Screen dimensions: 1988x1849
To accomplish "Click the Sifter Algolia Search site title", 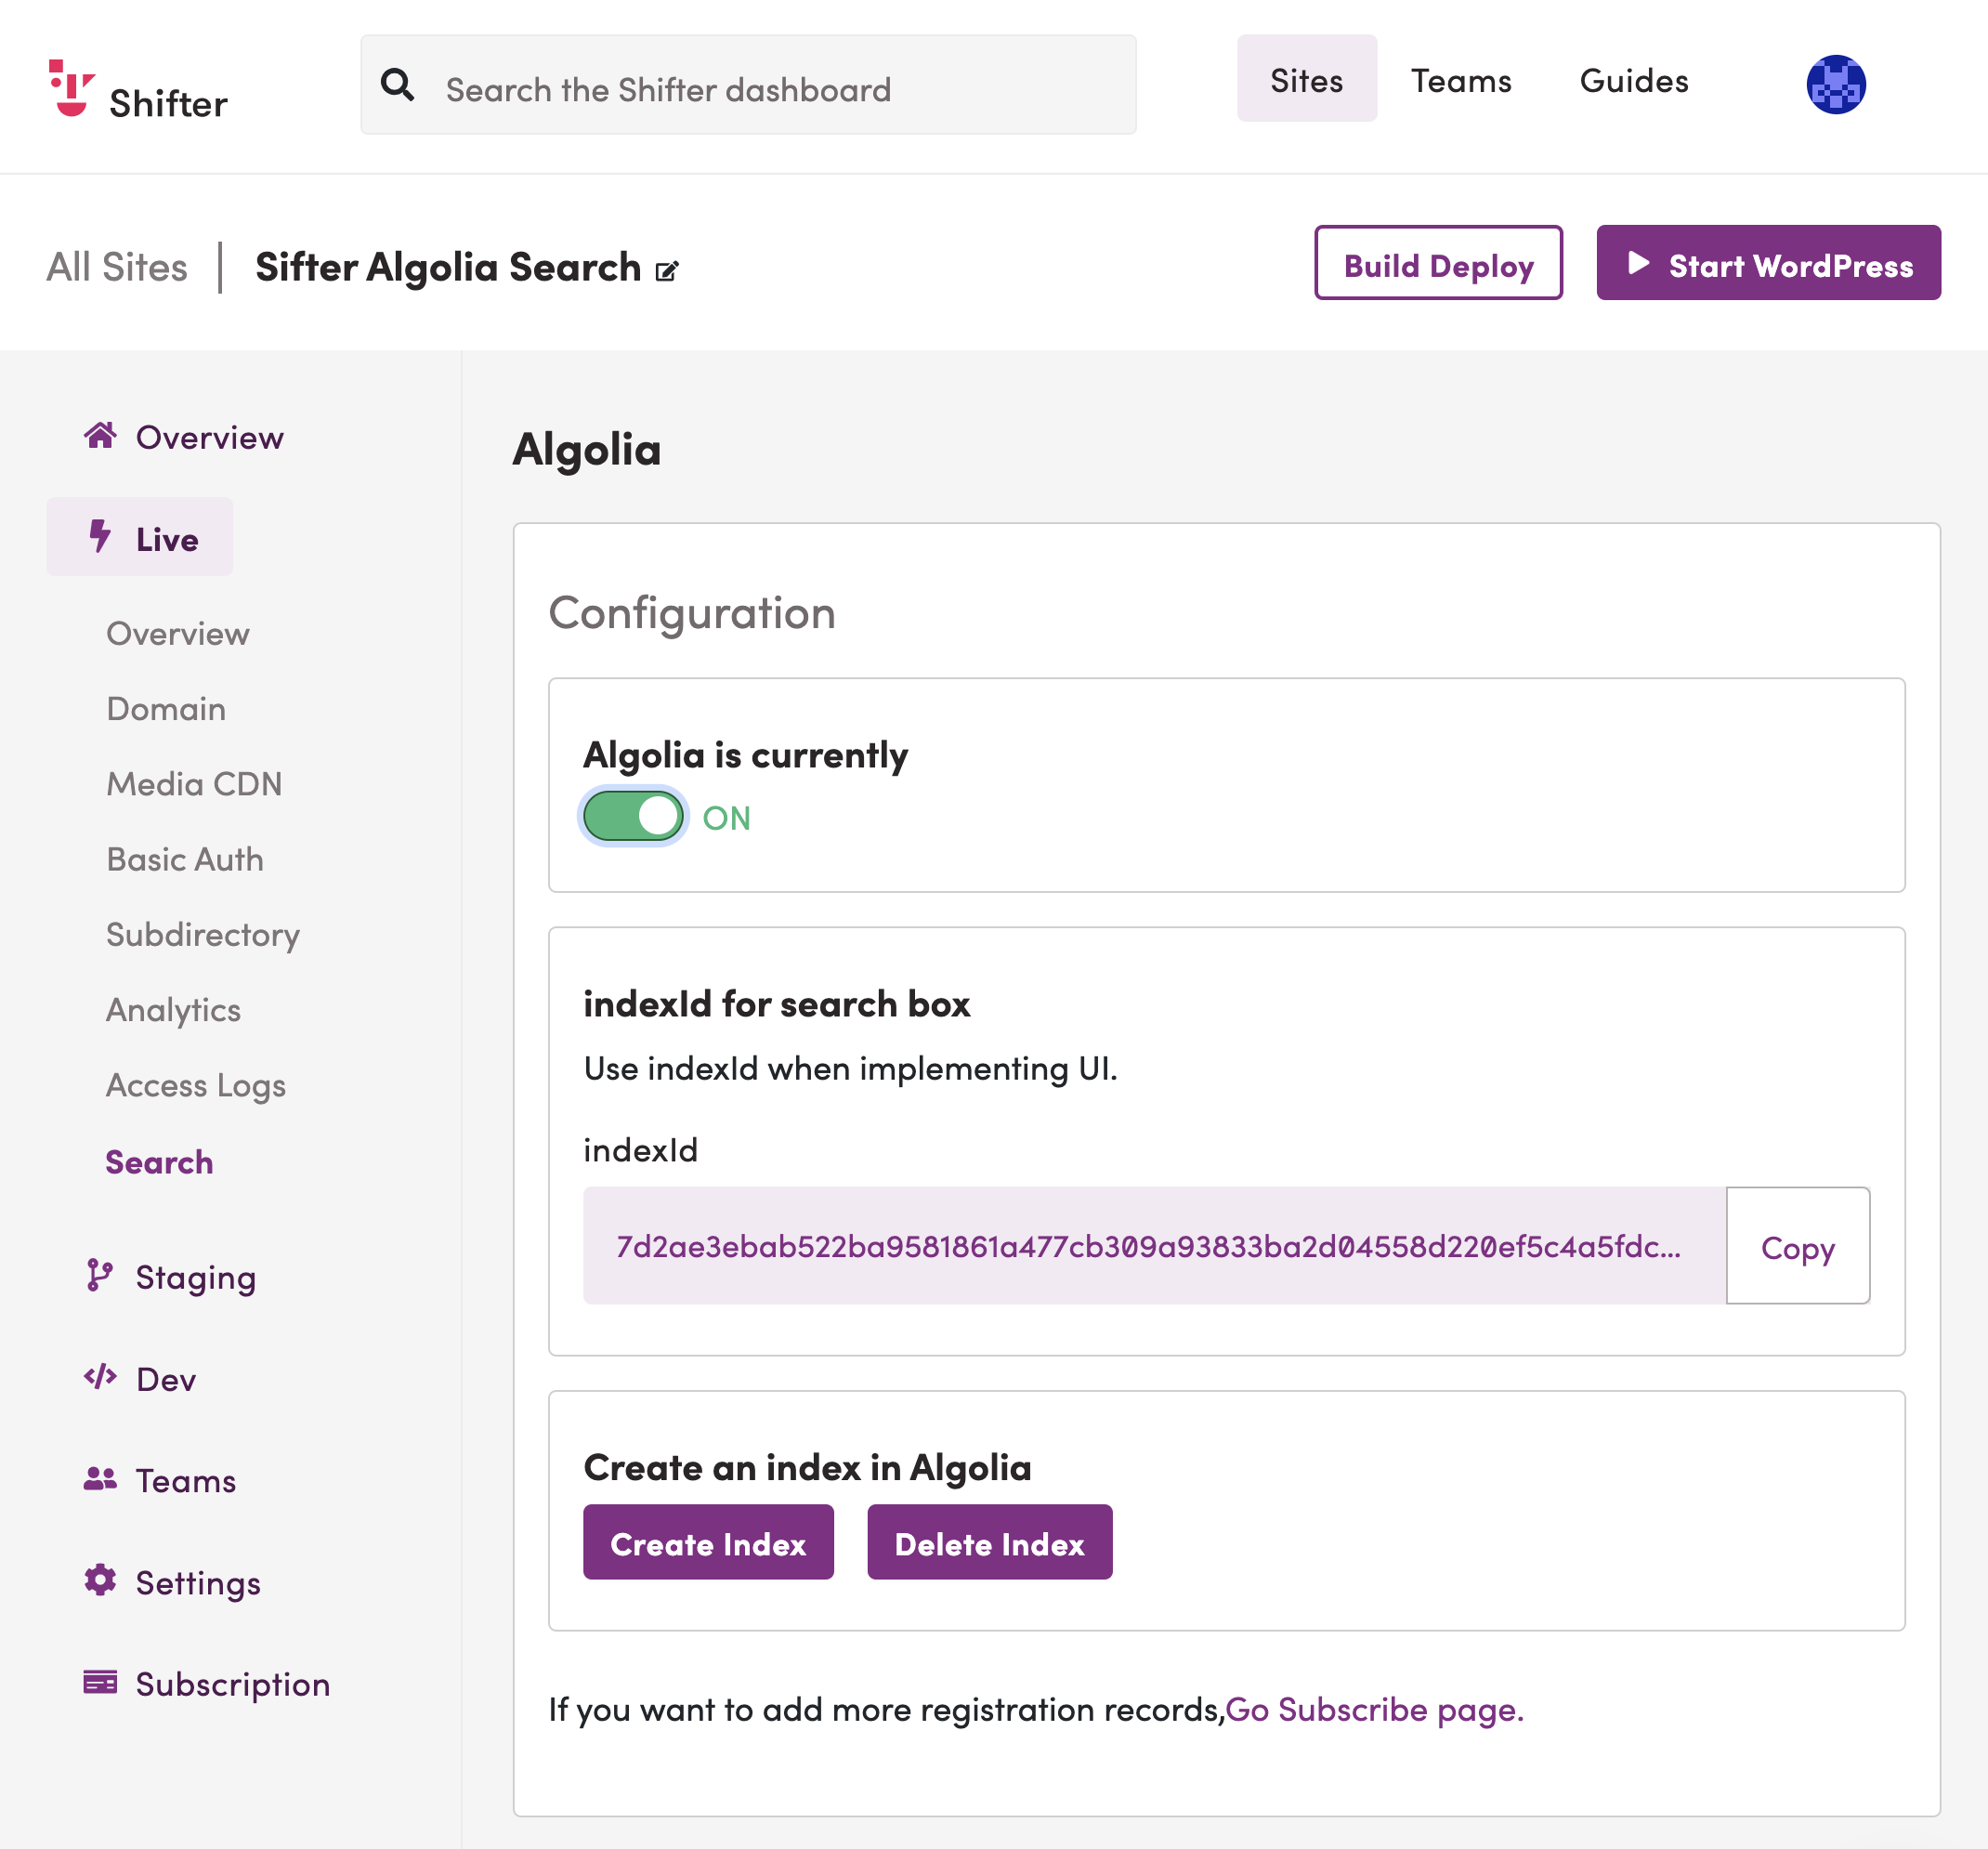I will (448, 267).
